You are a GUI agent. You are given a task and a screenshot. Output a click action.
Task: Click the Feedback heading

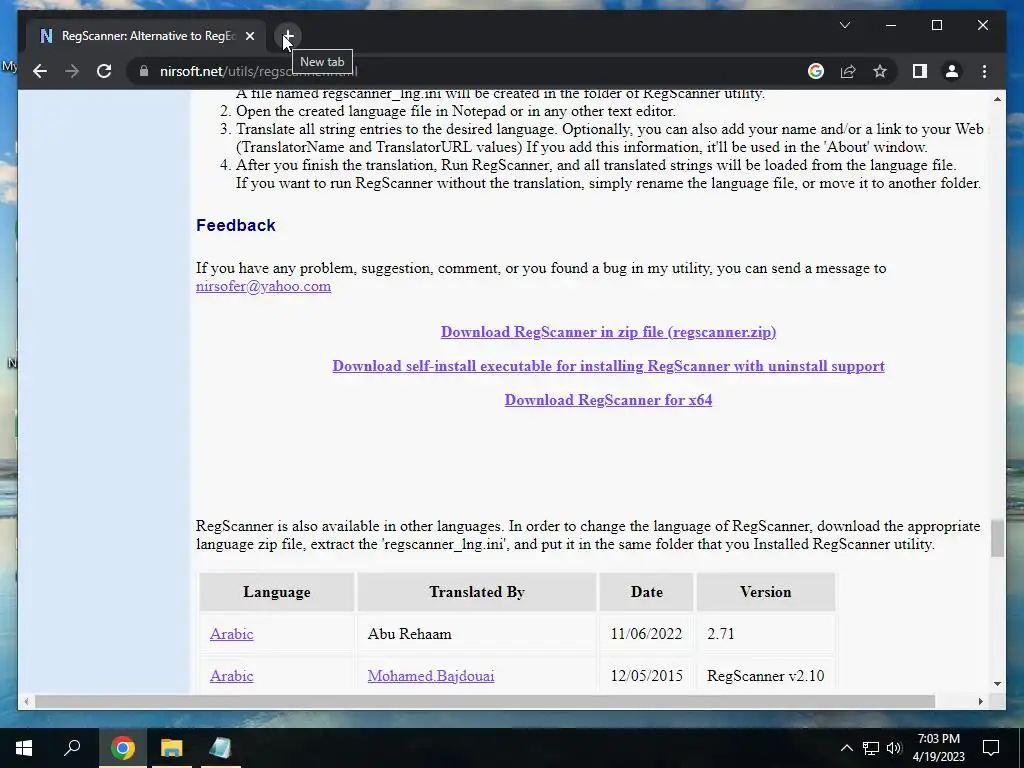pyautogui.click(x=236, y=225)
